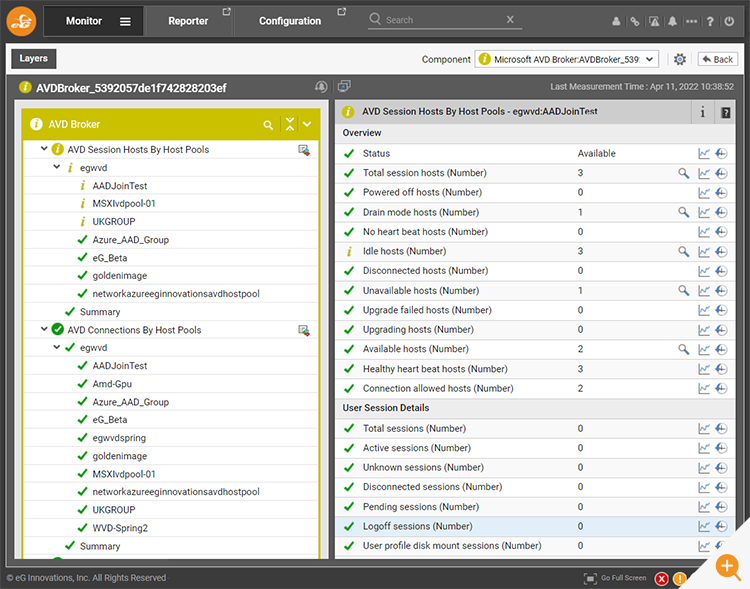The image size is (750, 589).
Task: Switch to the Monitor tab
Action: 84,21
